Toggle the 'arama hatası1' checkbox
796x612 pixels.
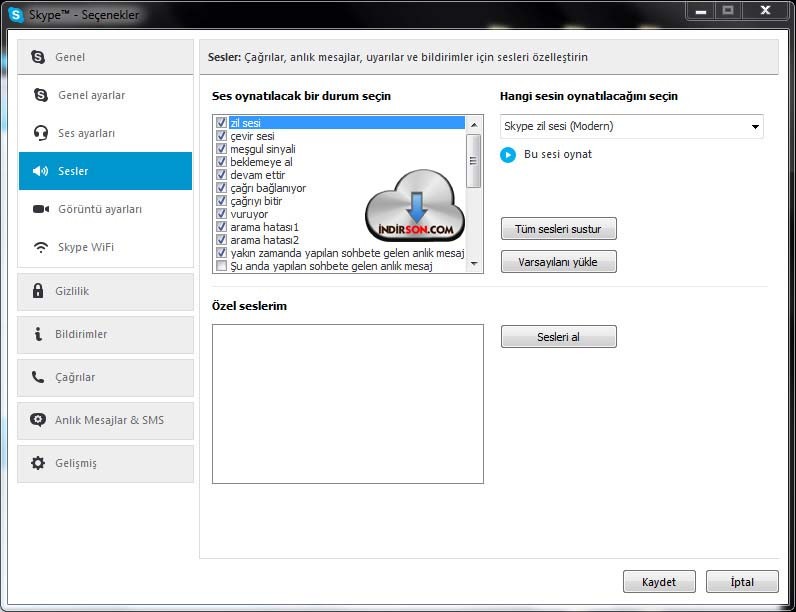coord(221,227)
